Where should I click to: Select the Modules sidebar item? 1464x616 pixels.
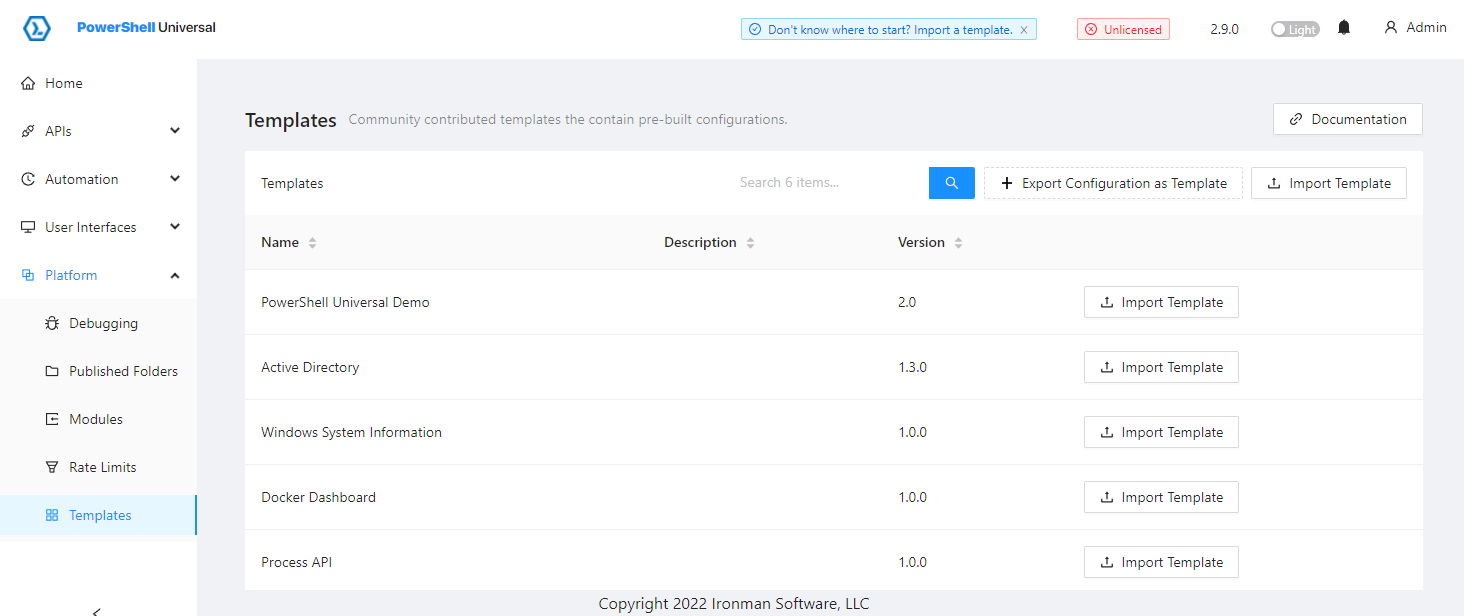pyautogui.click(x=95, y=419)
